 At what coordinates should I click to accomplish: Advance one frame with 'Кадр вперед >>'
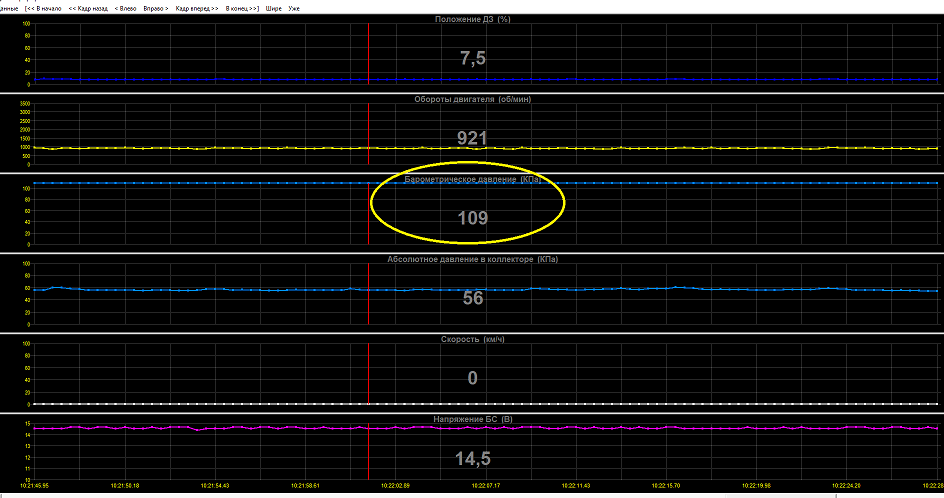point(197,8)
